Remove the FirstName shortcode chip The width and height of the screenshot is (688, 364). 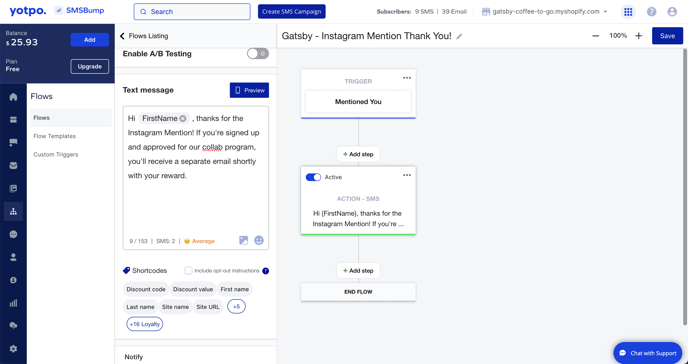pos(183,118)
